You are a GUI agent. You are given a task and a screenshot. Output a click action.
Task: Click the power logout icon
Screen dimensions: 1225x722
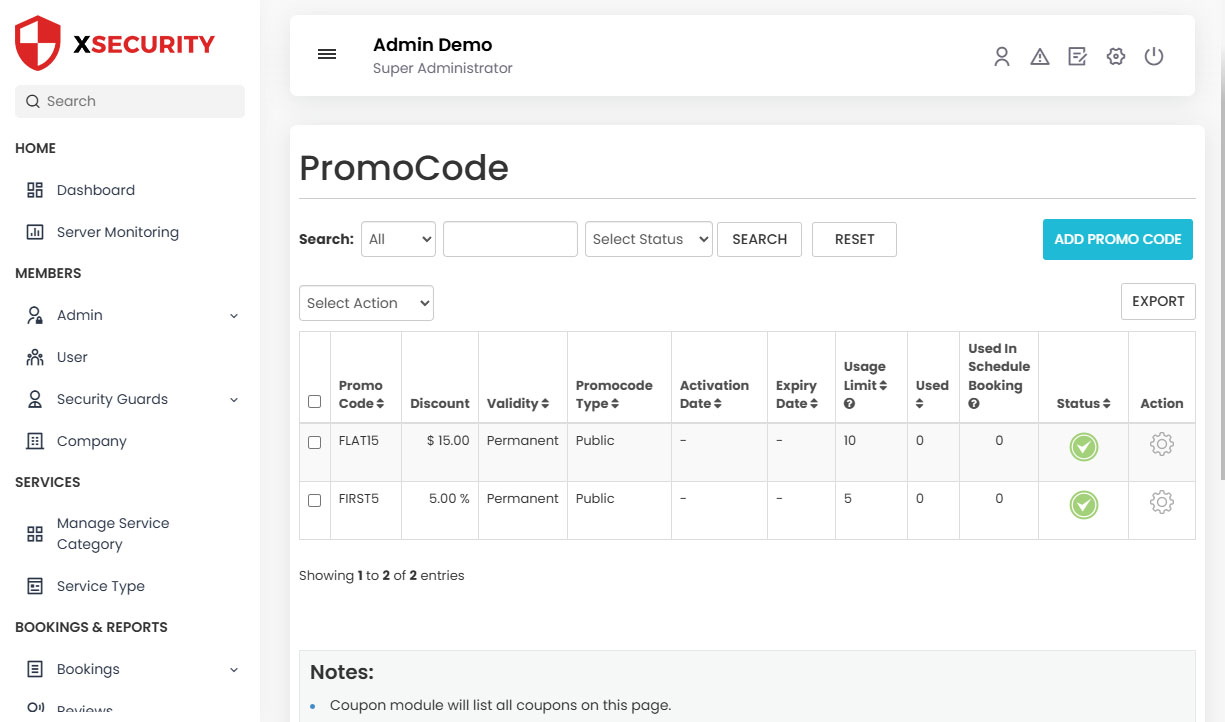[x=1154, y=57]
